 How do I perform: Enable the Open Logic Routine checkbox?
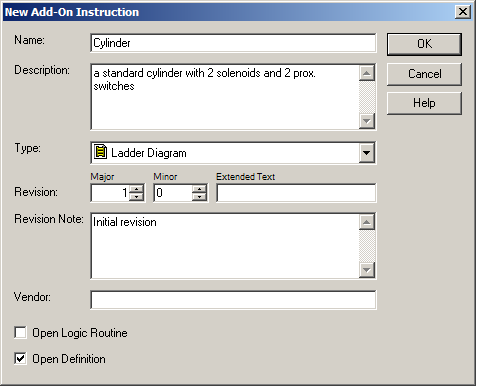coord(20,333)
